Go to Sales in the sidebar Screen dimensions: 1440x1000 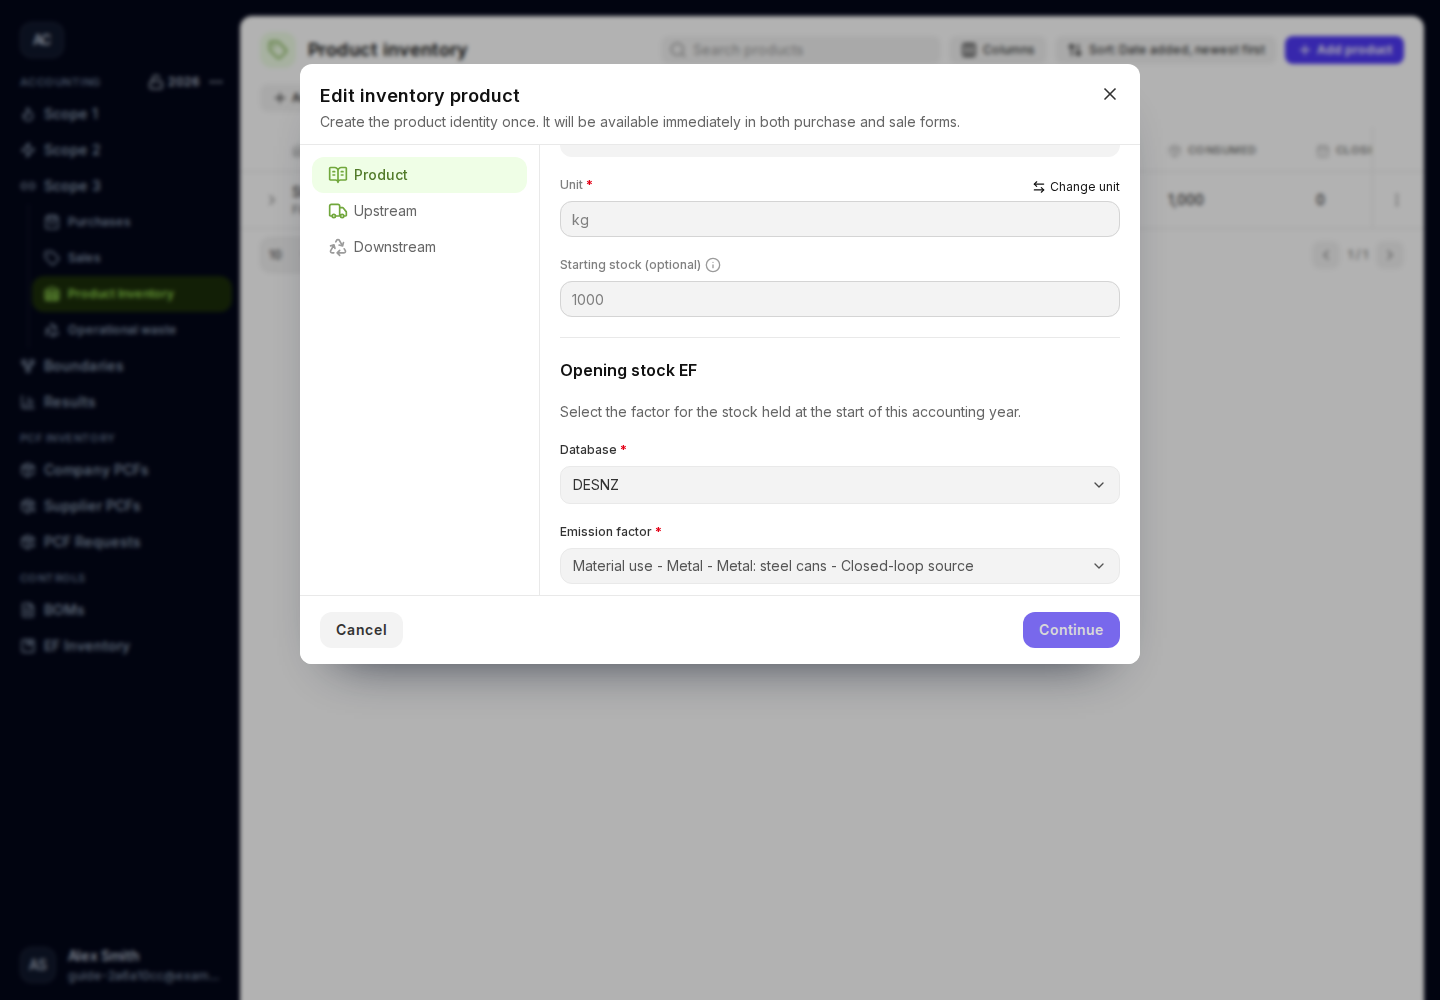point(132,258)
